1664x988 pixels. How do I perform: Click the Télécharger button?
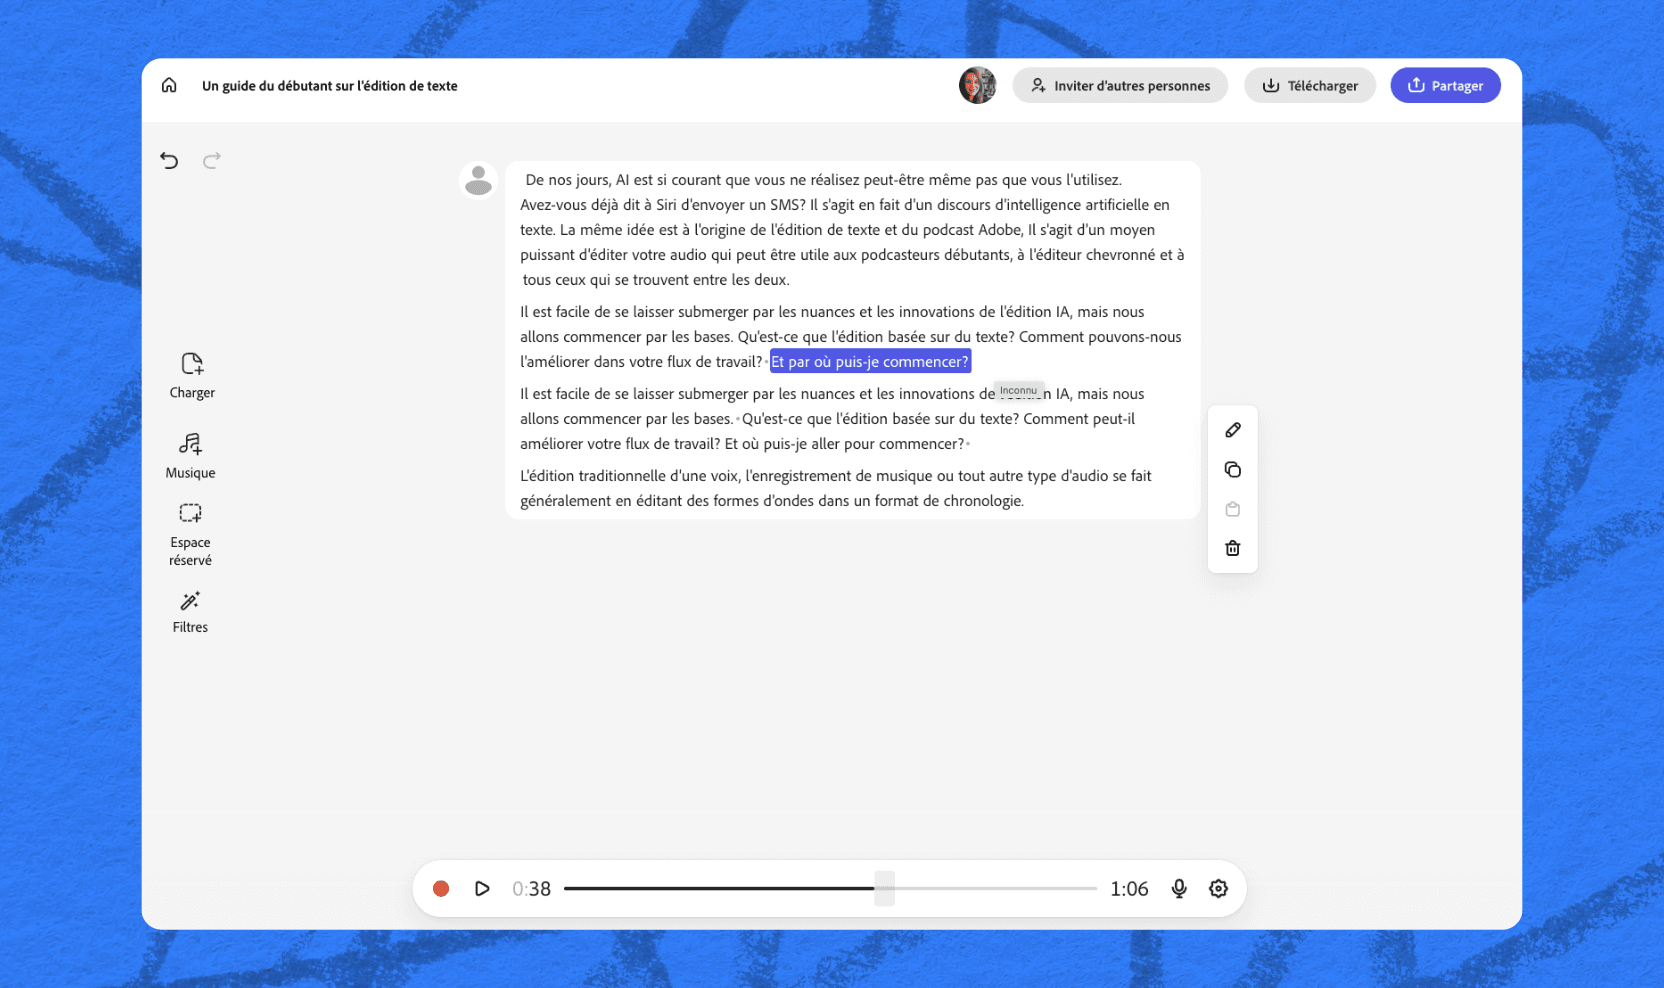pos(1310,86)
